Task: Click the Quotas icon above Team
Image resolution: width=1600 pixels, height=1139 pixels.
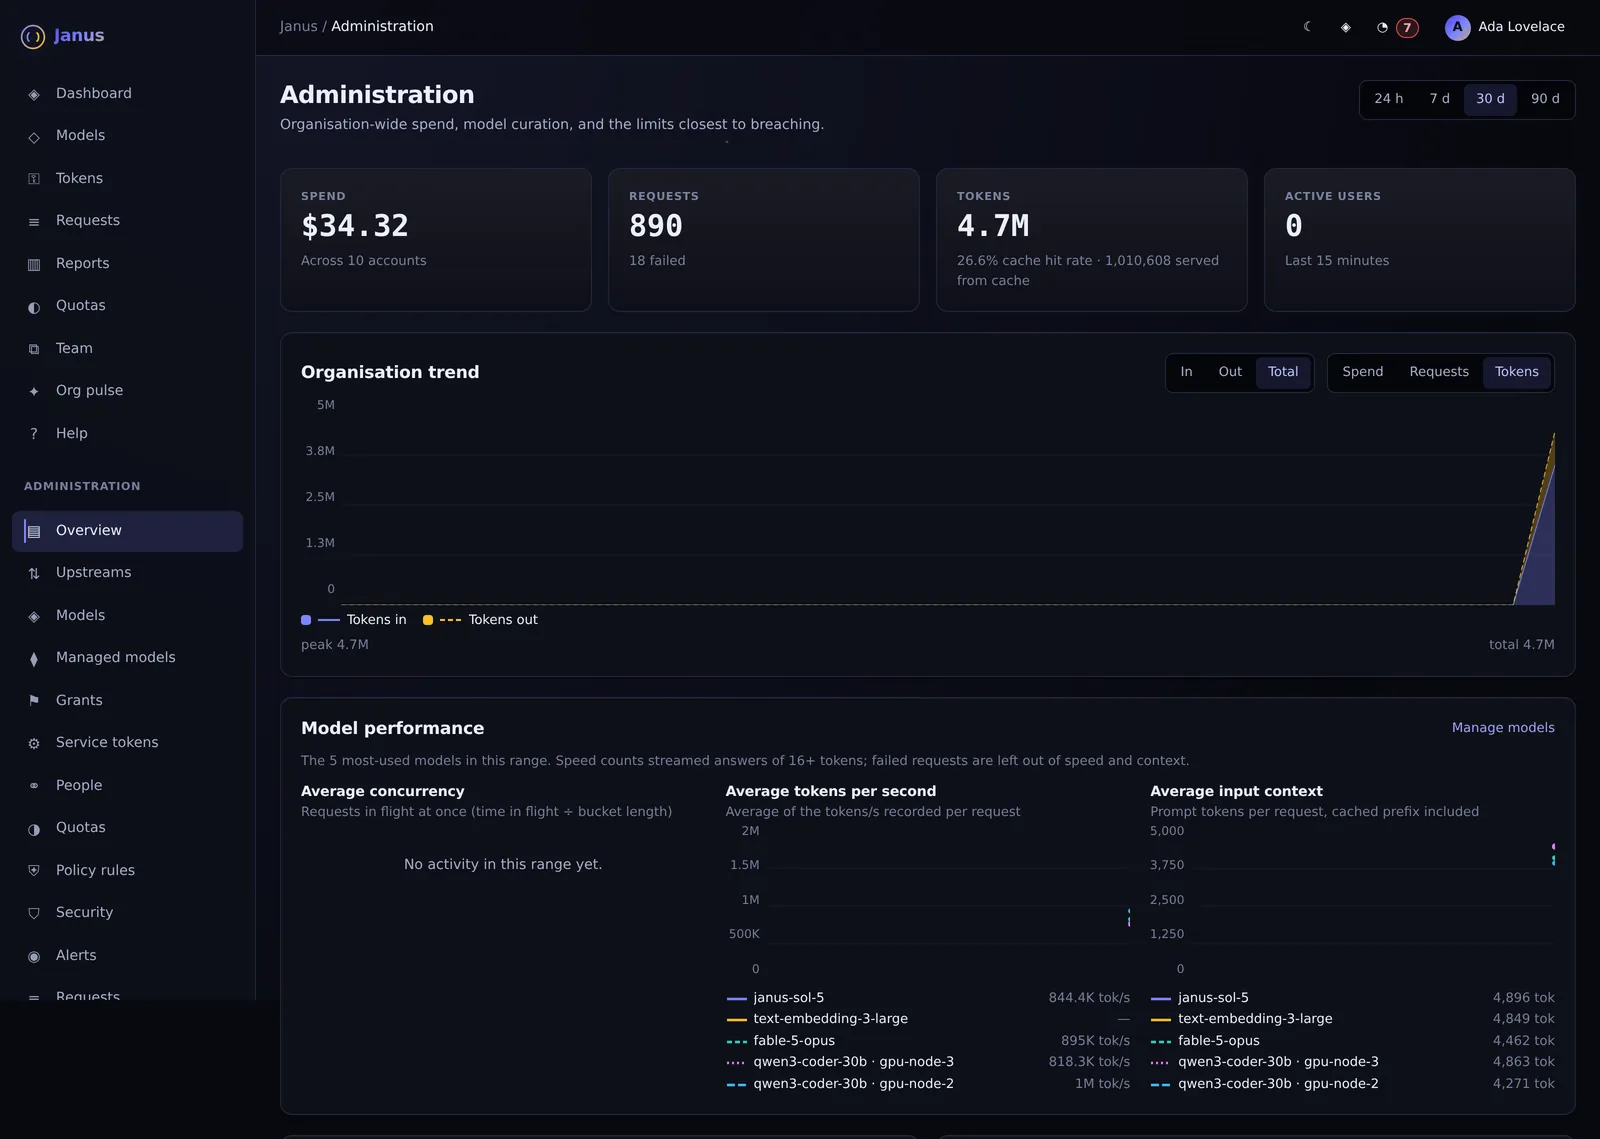Action: click(x=34, y=306)
